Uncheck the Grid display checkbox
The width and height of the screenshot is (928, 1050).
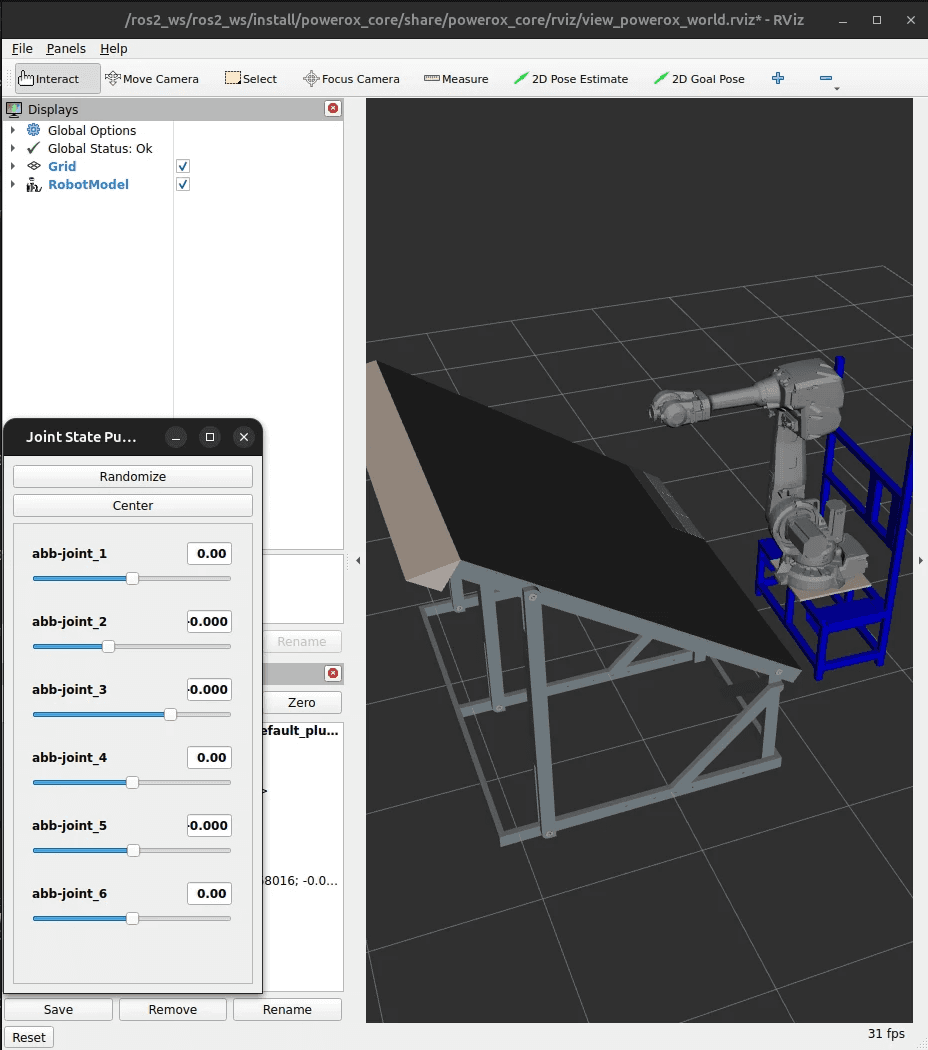tap(183, 166)
